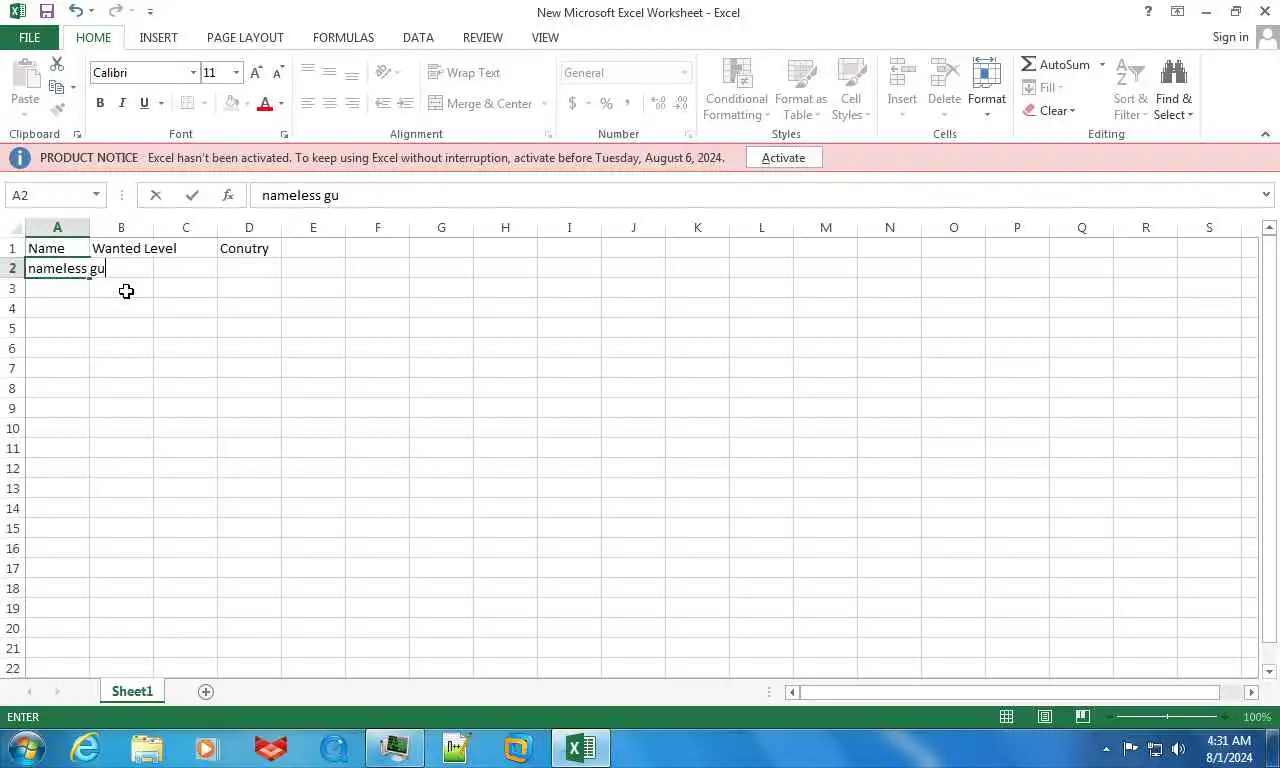Open Conditional Formatting menu
Image resolution: width=1280 pixels, height=768 pixels.
tap(737, 89)
